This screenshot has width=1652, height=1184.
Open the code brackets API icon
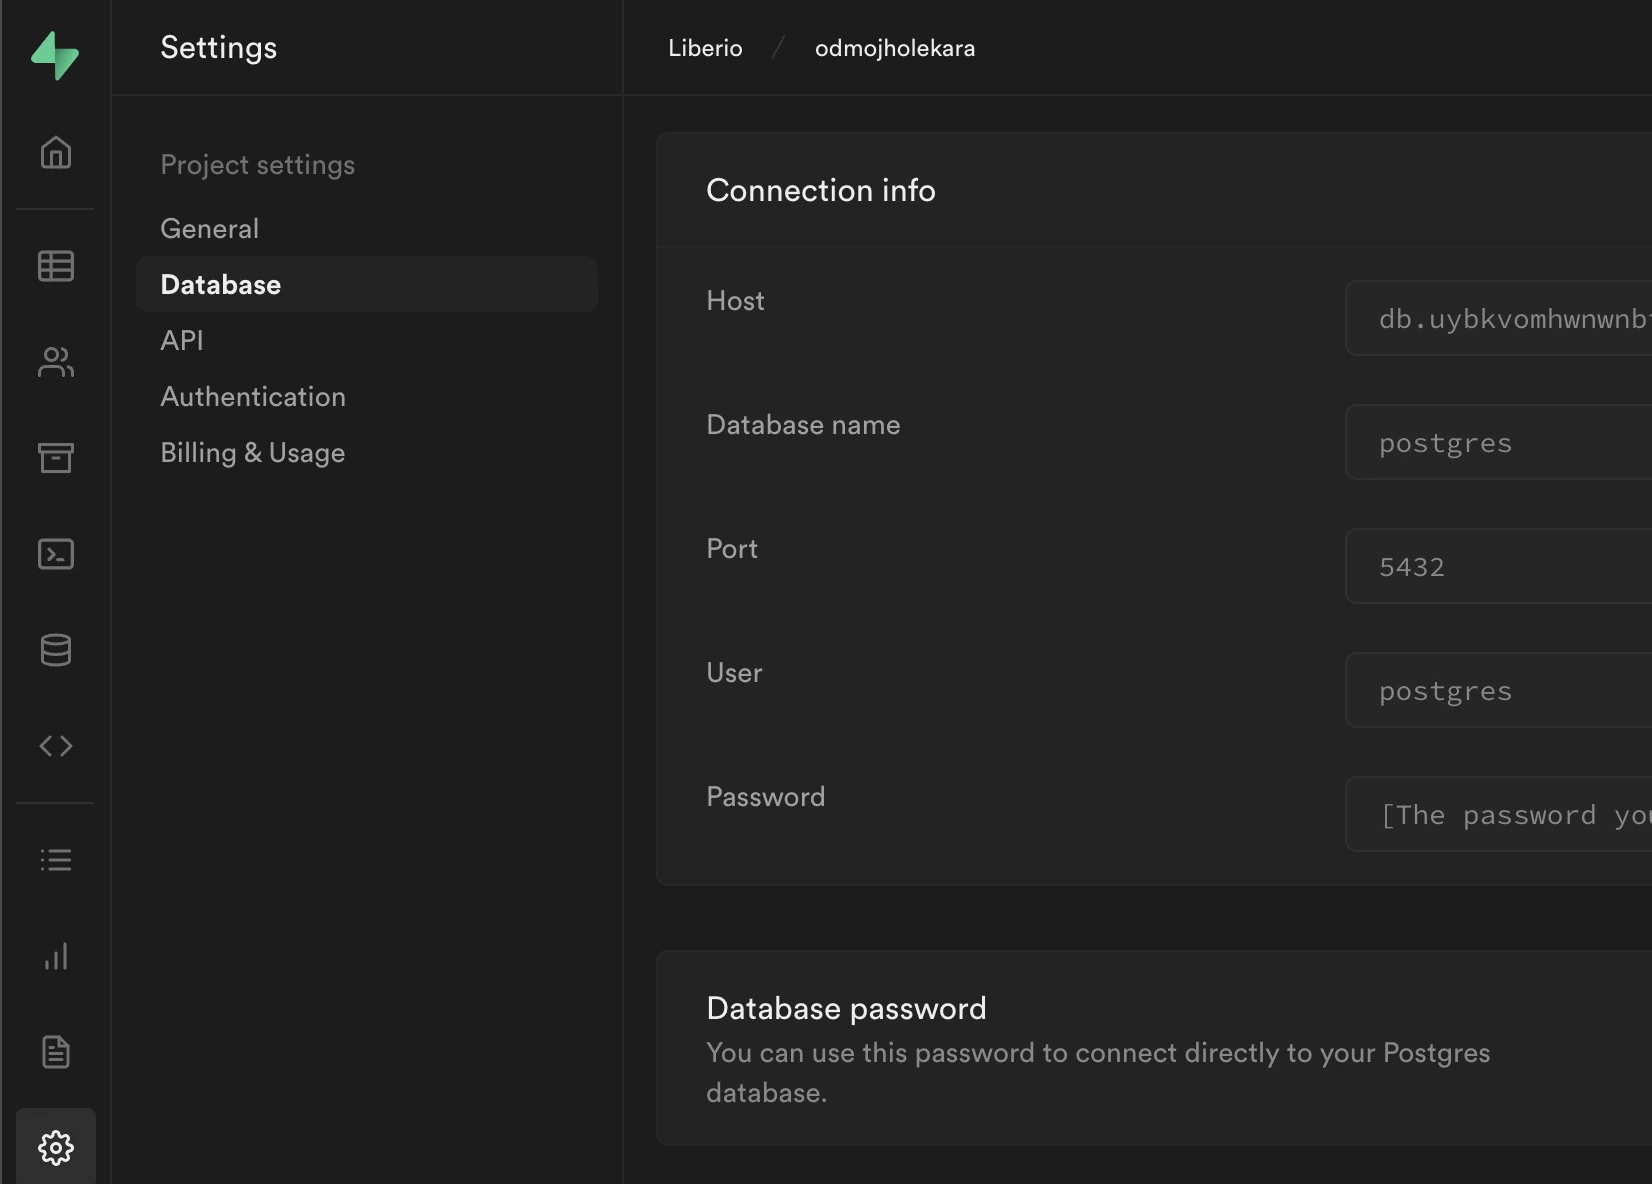[56, 746]
